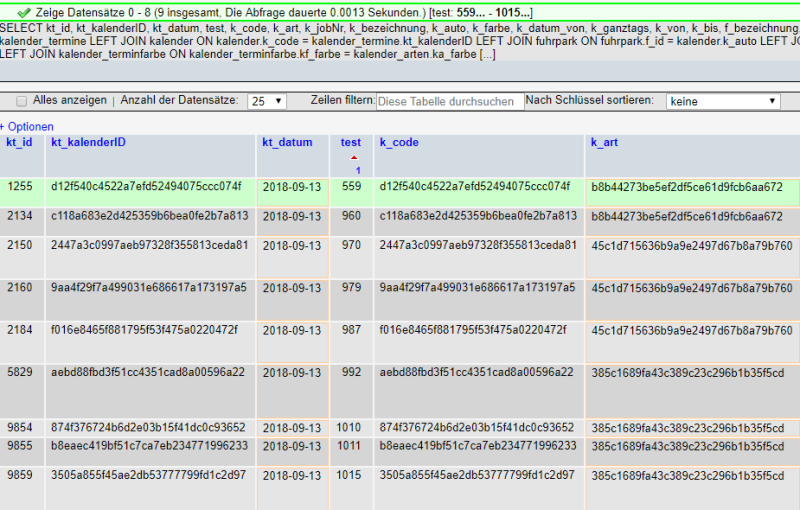Sort by the kt_datum column header
The height and width of the screenshot is (510, 800).
[287, 143]
